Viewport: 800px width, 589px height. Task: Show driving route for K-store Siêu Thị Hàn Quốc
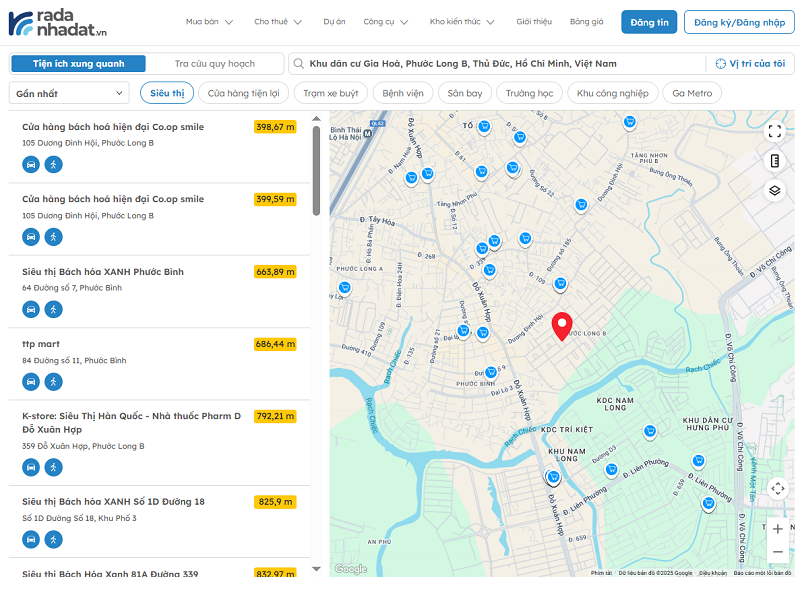31,467
